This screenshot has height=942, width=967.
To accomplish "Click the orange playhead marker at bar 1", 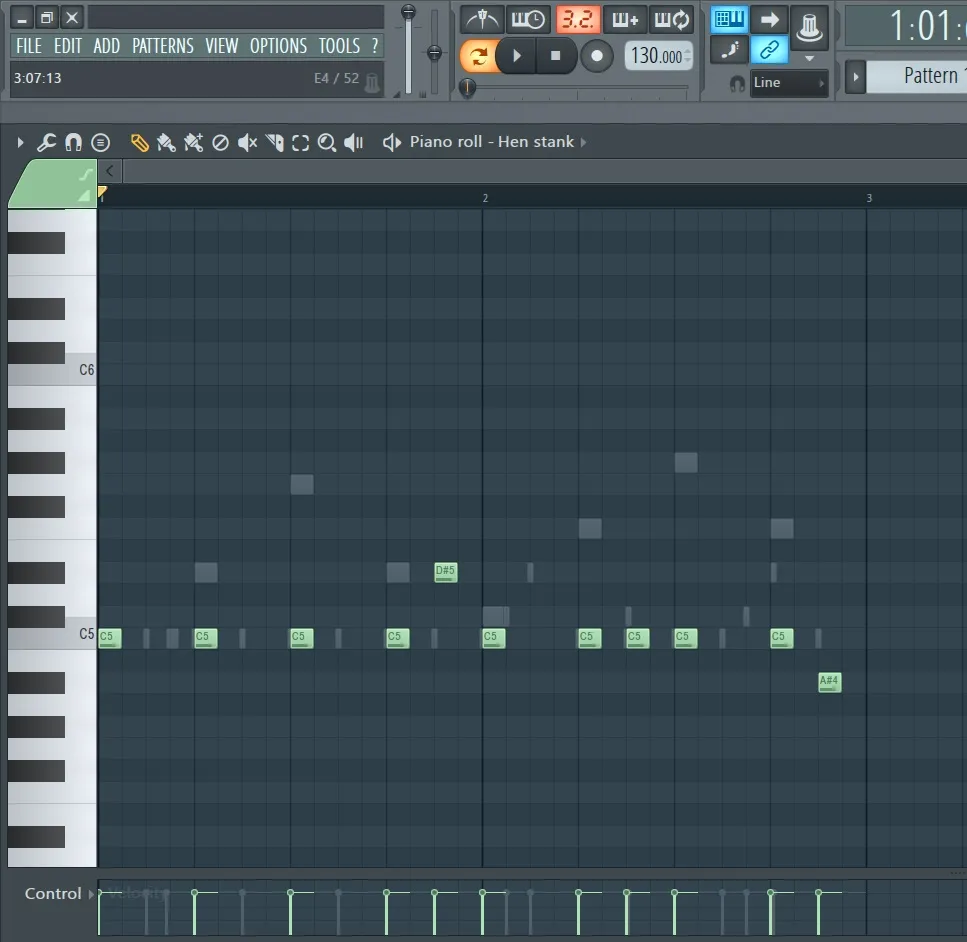I will pos(102,192).
